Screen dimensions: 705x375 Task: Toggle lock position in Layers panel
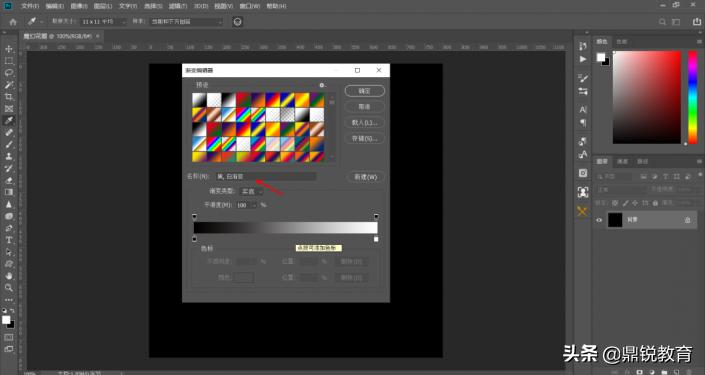click(x=635, y=203)
